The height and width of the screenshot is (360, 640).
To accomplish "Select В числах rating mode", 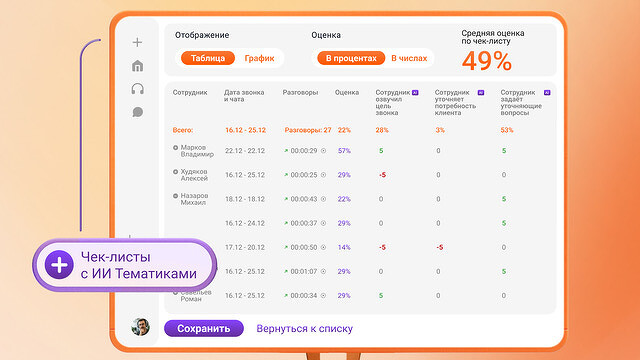I will pos(409,58).
